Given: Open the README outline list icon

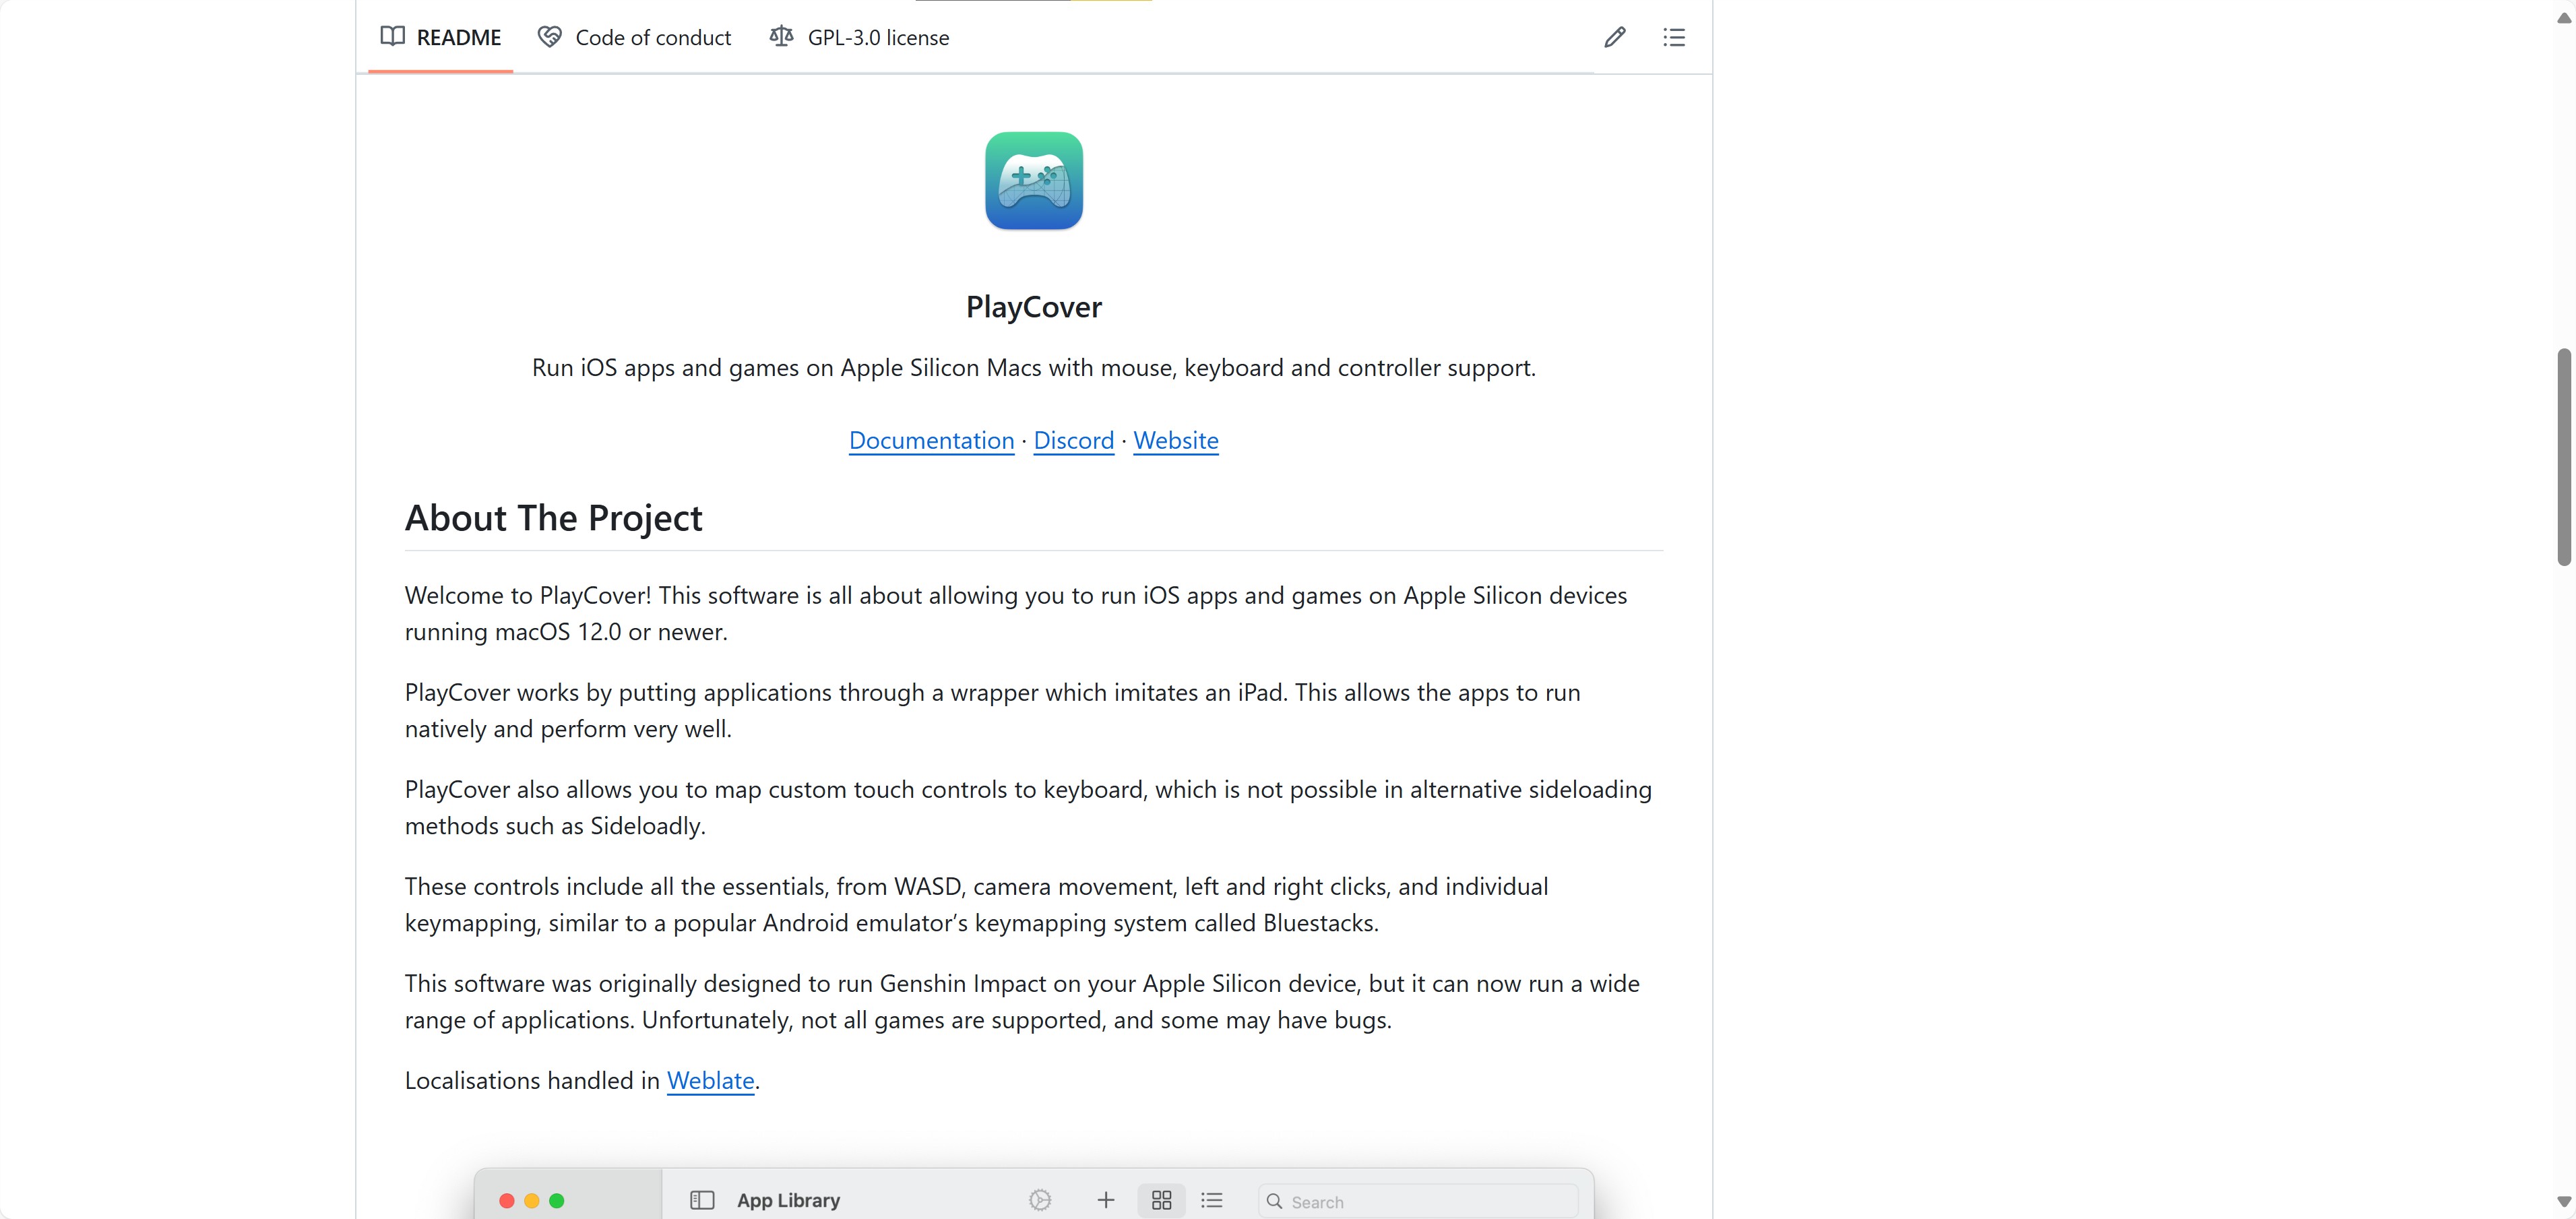Looking at the screenshot, I should 1674,37.
